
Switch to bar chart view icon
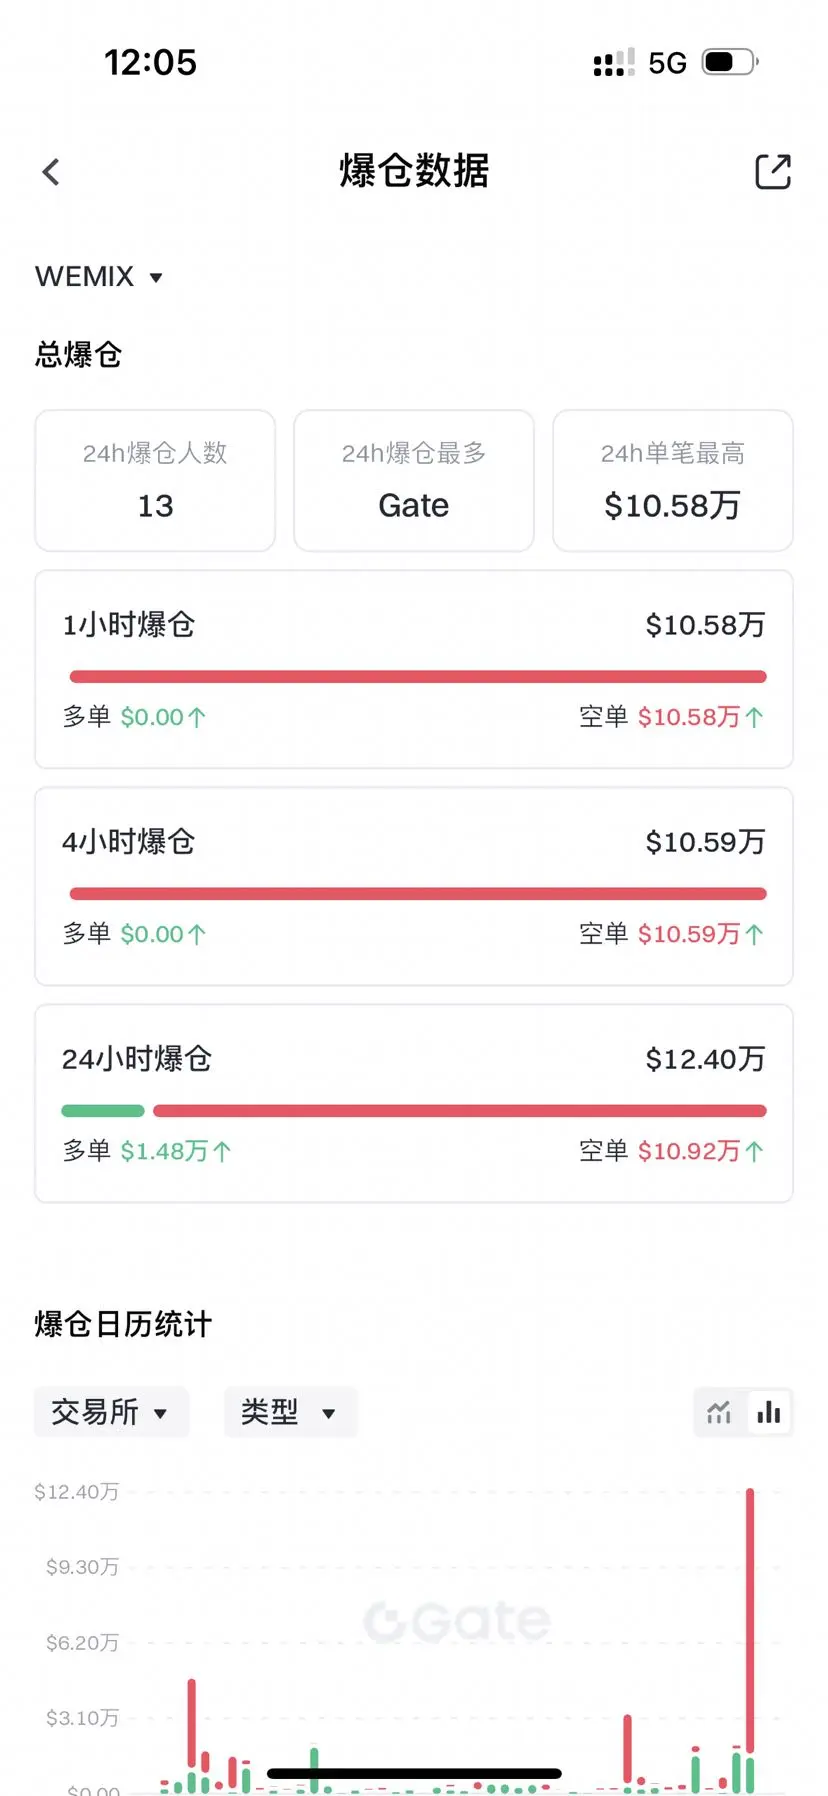click(x=769, y=1412)
